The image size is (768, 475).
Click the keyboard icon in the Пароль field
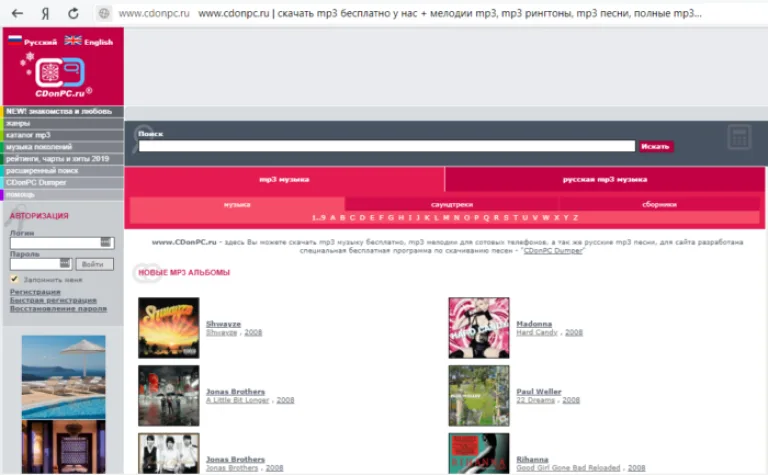point(65,263)
